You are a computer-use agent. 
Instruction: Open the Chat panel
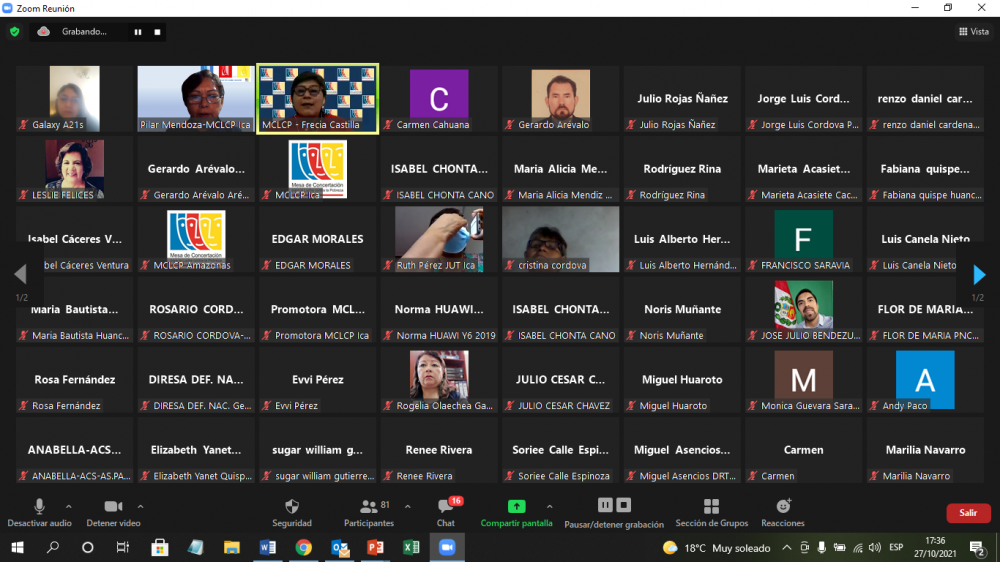[446, 512]
